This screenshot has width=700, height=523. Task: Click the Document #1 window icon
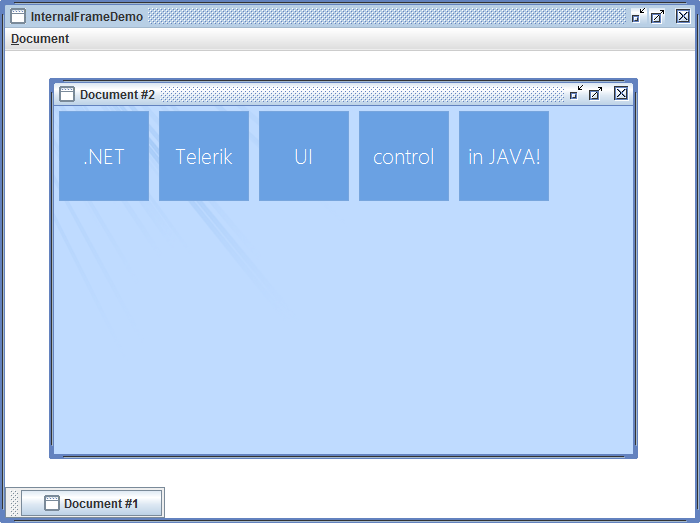click(x=52, y=503)
